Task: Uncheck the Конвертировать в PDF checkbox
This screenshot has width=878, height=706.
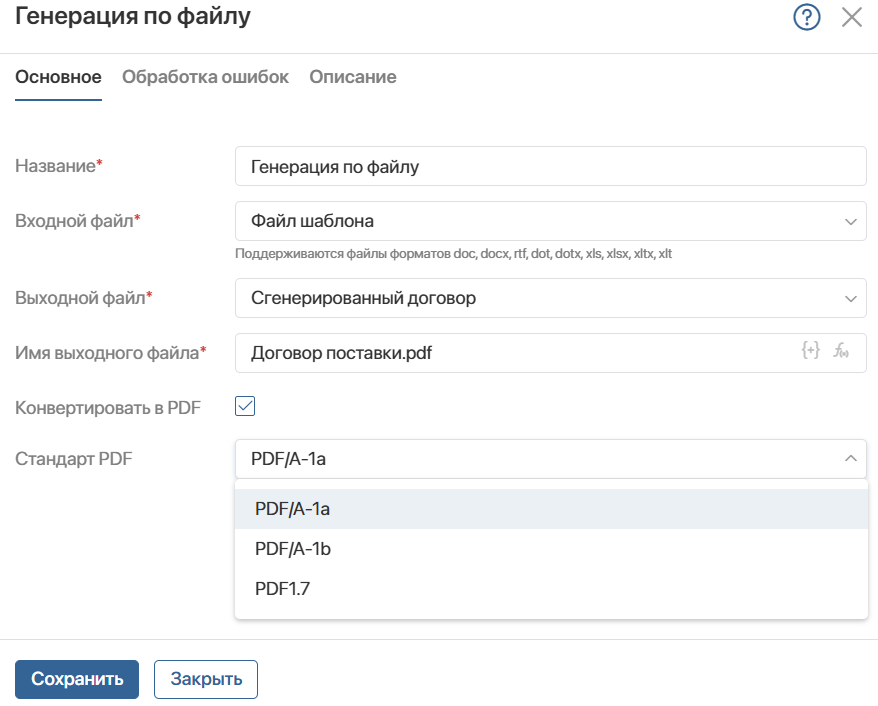Action: pyautogui.click(x=245, y=406)
